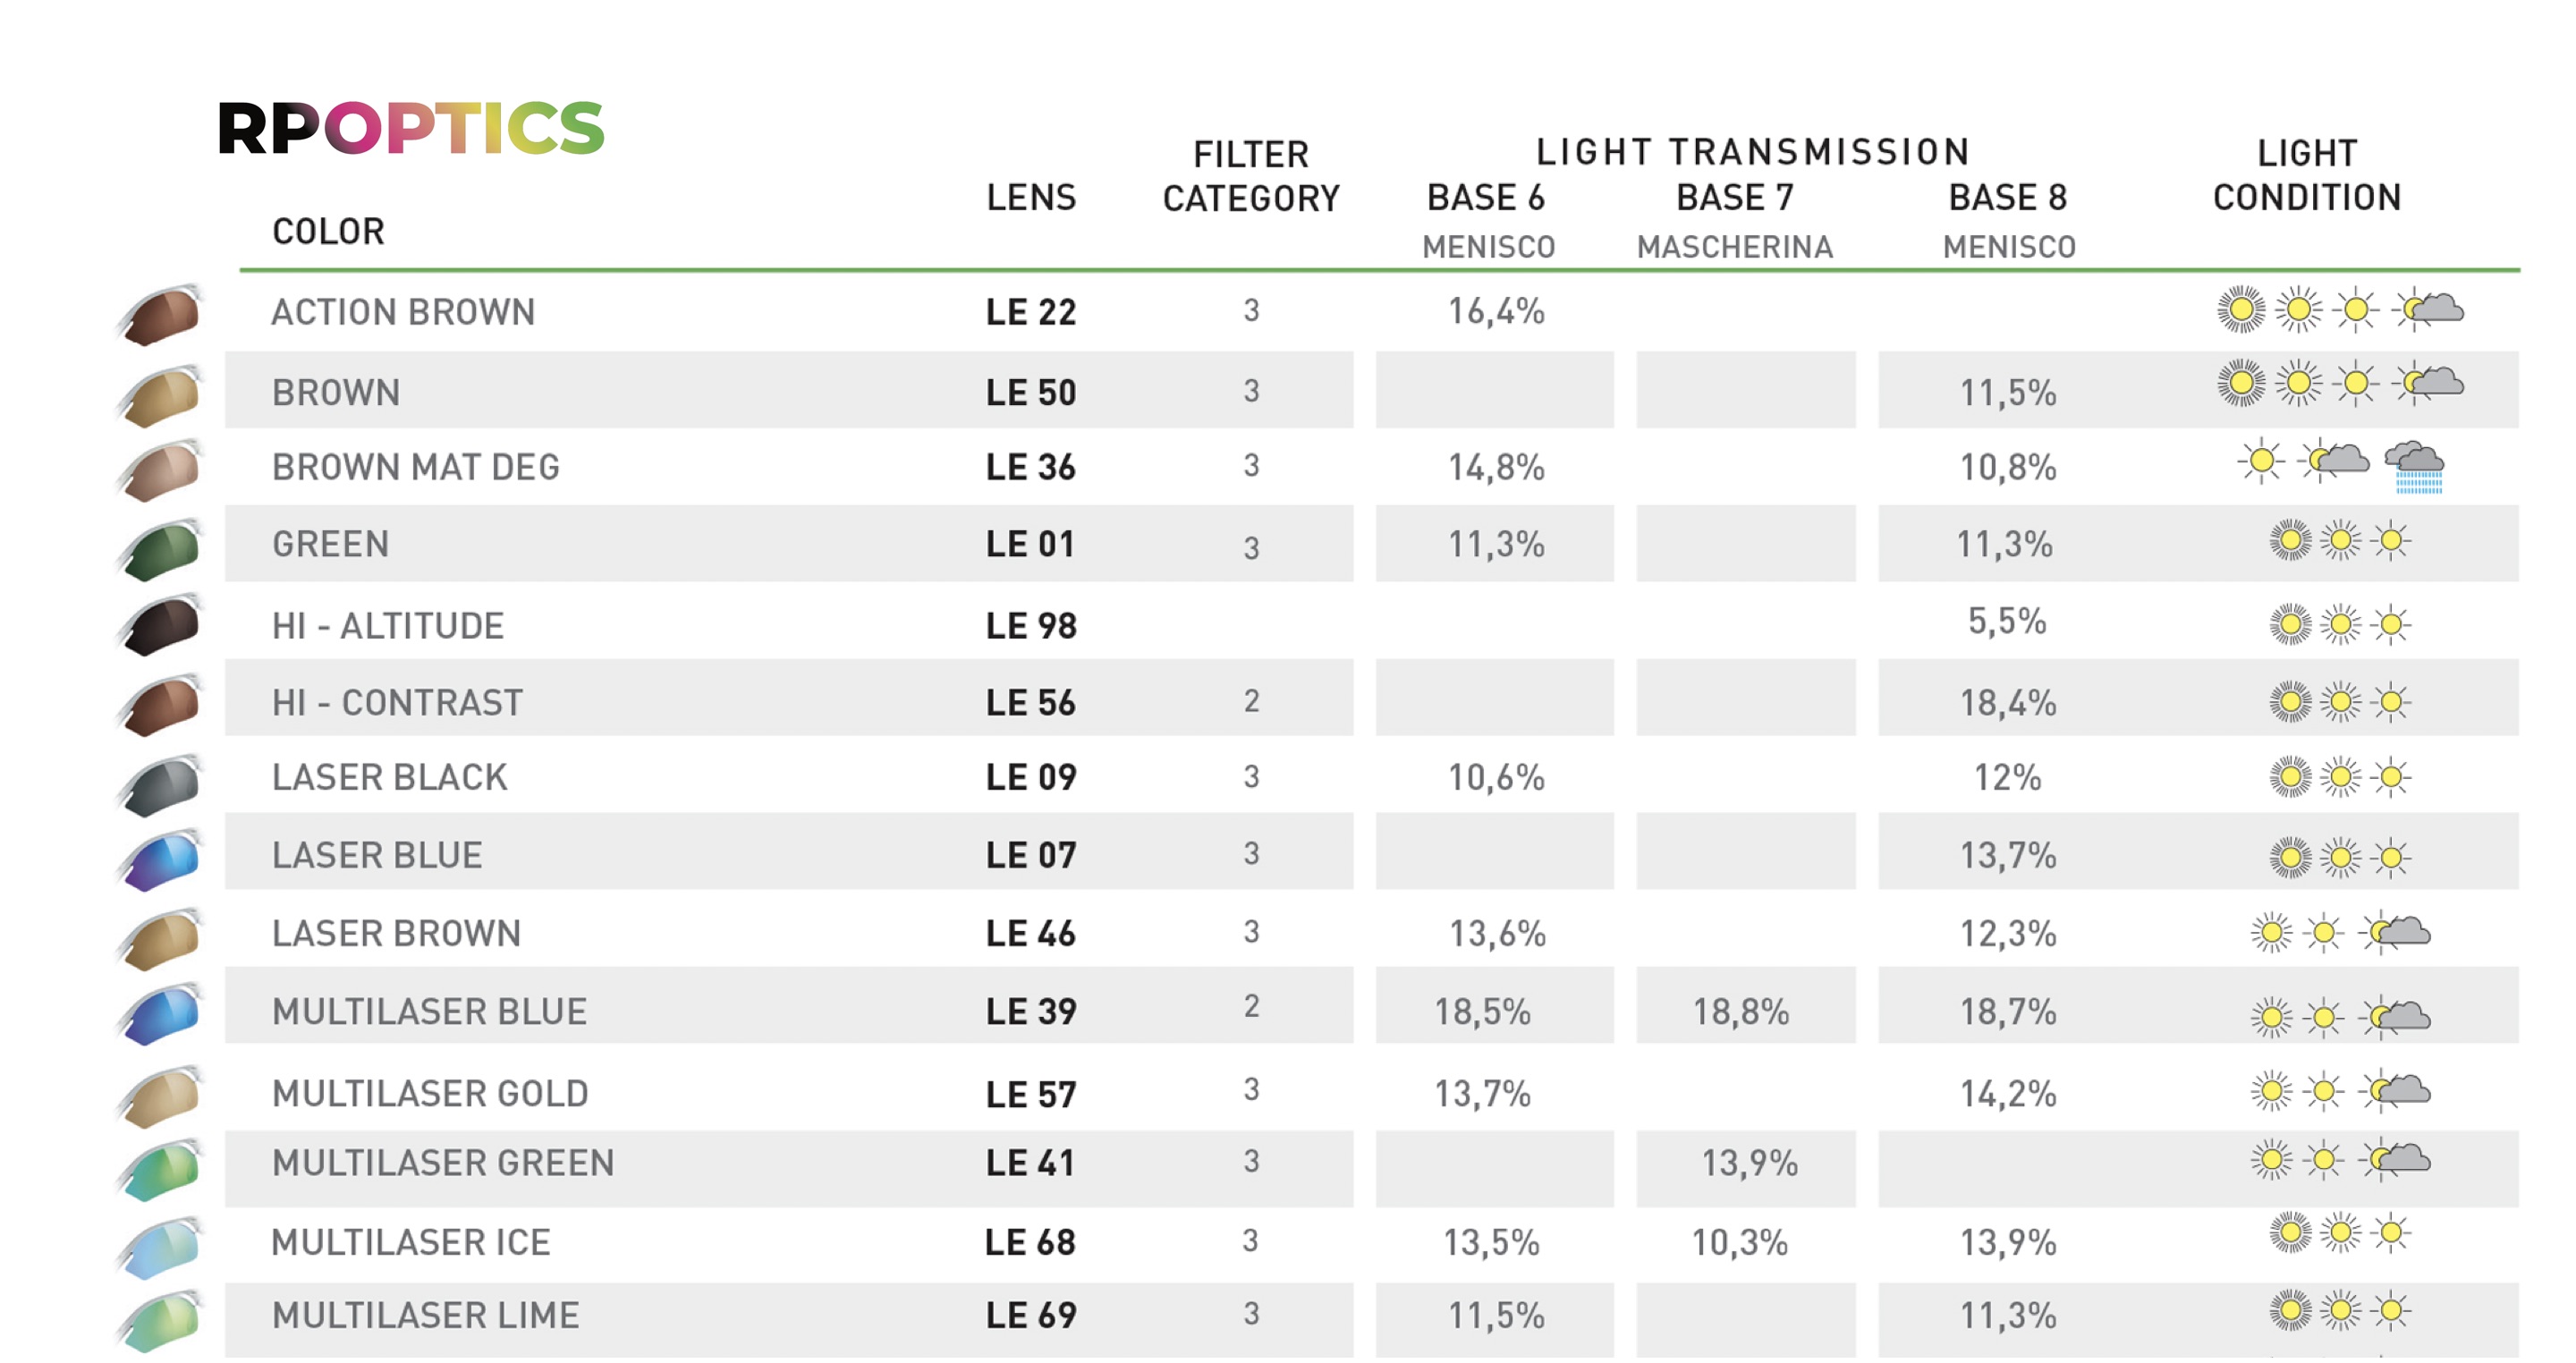2576x1363 pixels.
Task: Click the 18,8% value in Multilaser Blue row
Action: pyautogui.click(x=1741, y=1012)
